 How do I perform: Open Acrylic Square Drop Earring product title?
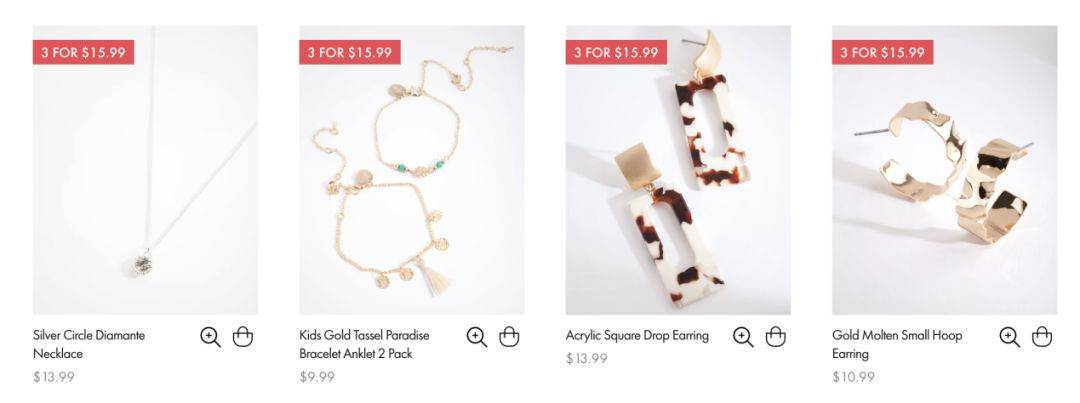click(x=637, y=335)
